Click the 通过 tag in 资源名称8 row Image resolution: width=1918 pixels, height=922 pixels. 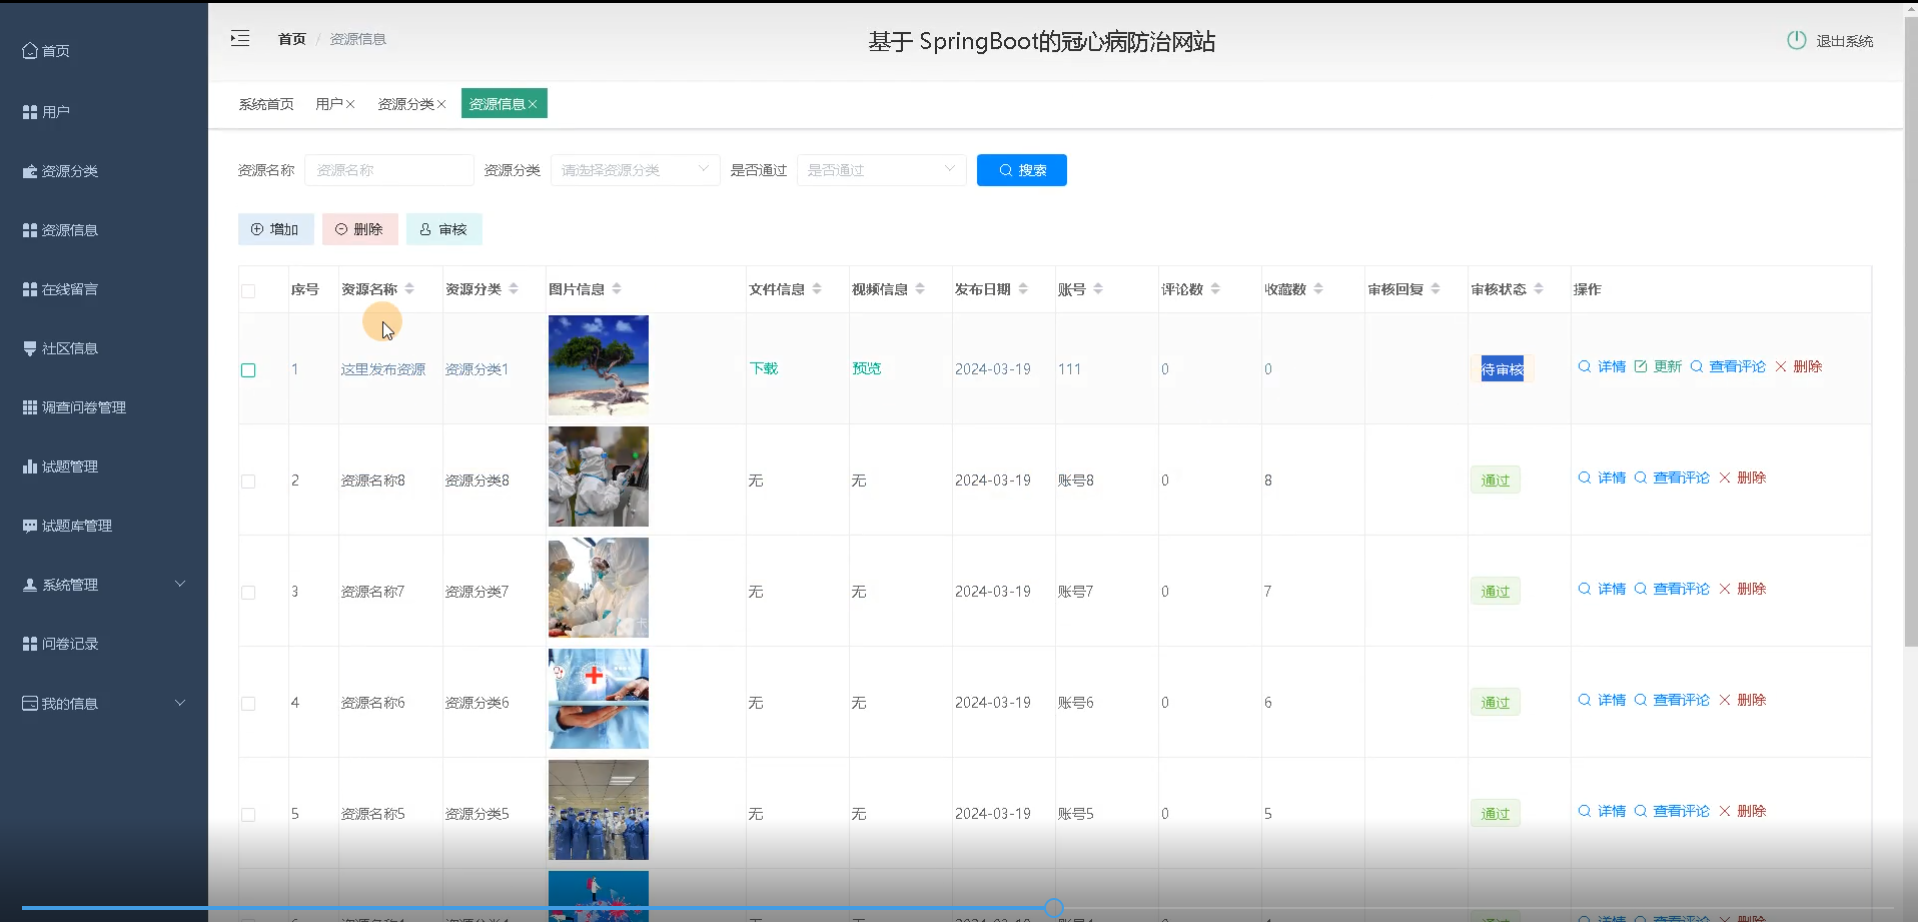(x=1495, y=480)
